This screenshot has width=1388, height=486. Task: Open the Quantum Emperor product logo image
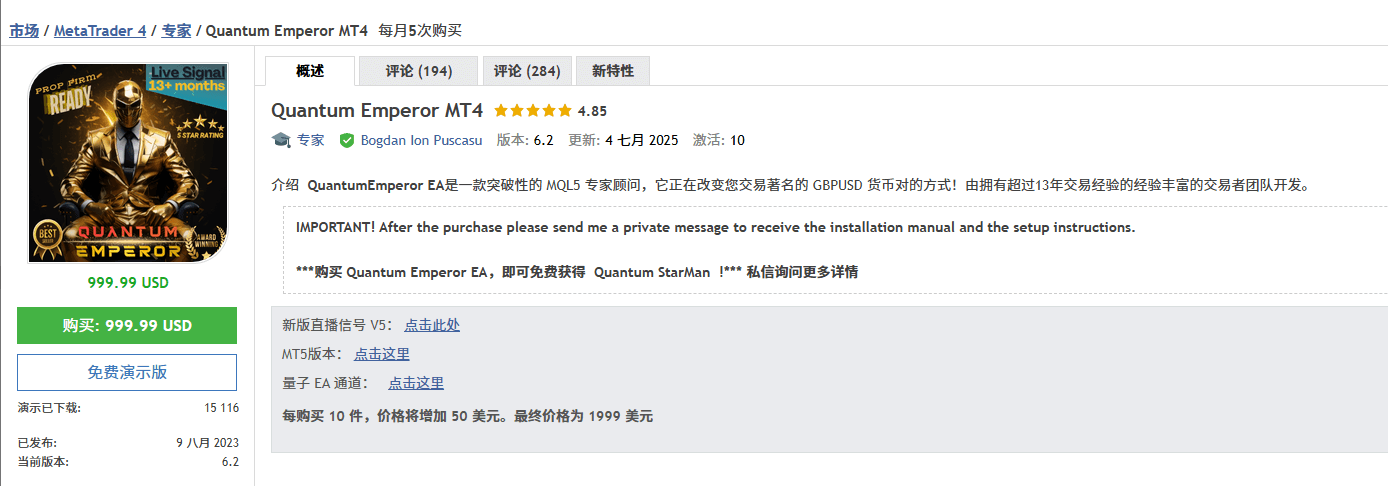pyautogui.click(x=127, y=163)
